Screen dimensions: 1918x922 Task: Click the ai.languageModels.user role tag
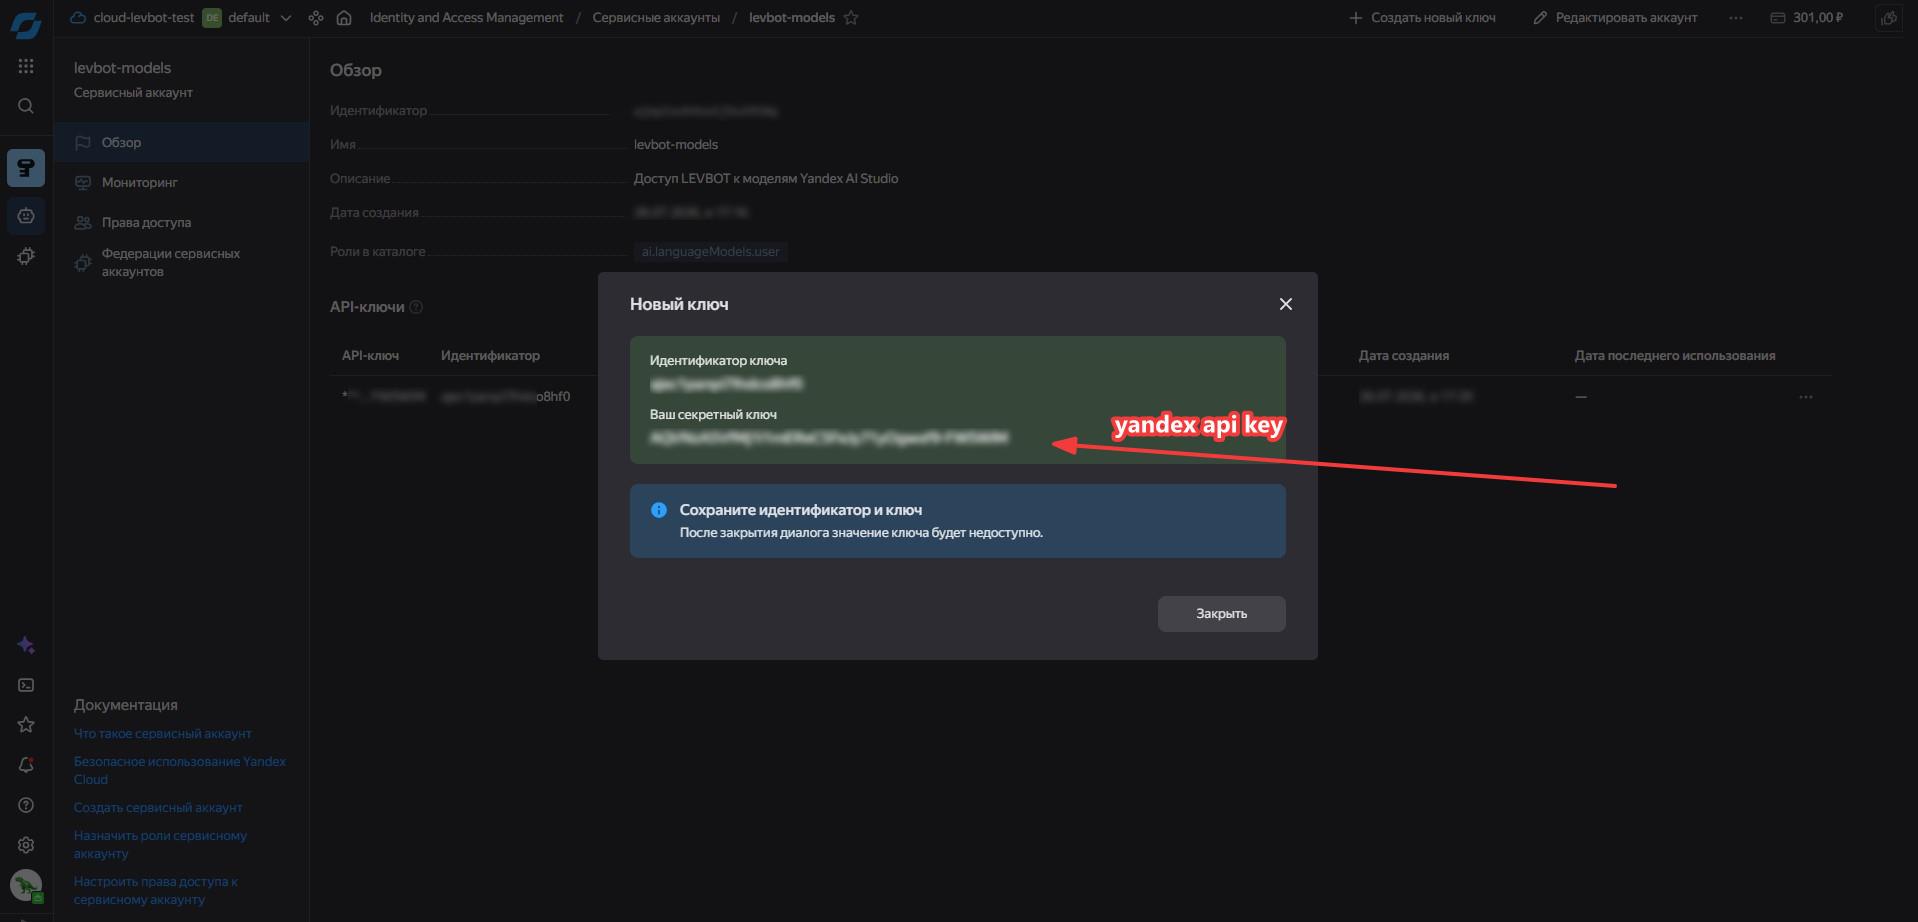point(710,252)
